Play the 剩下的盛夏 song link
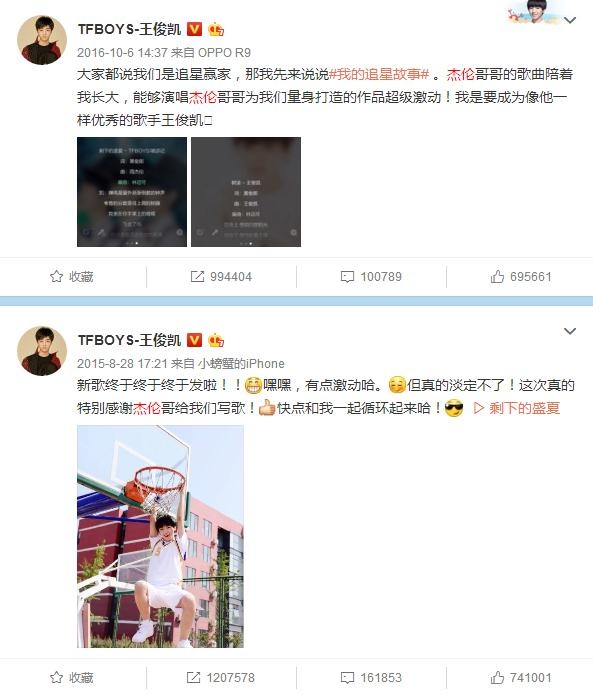This screenshot has height=695, width=593. (516, 408)
